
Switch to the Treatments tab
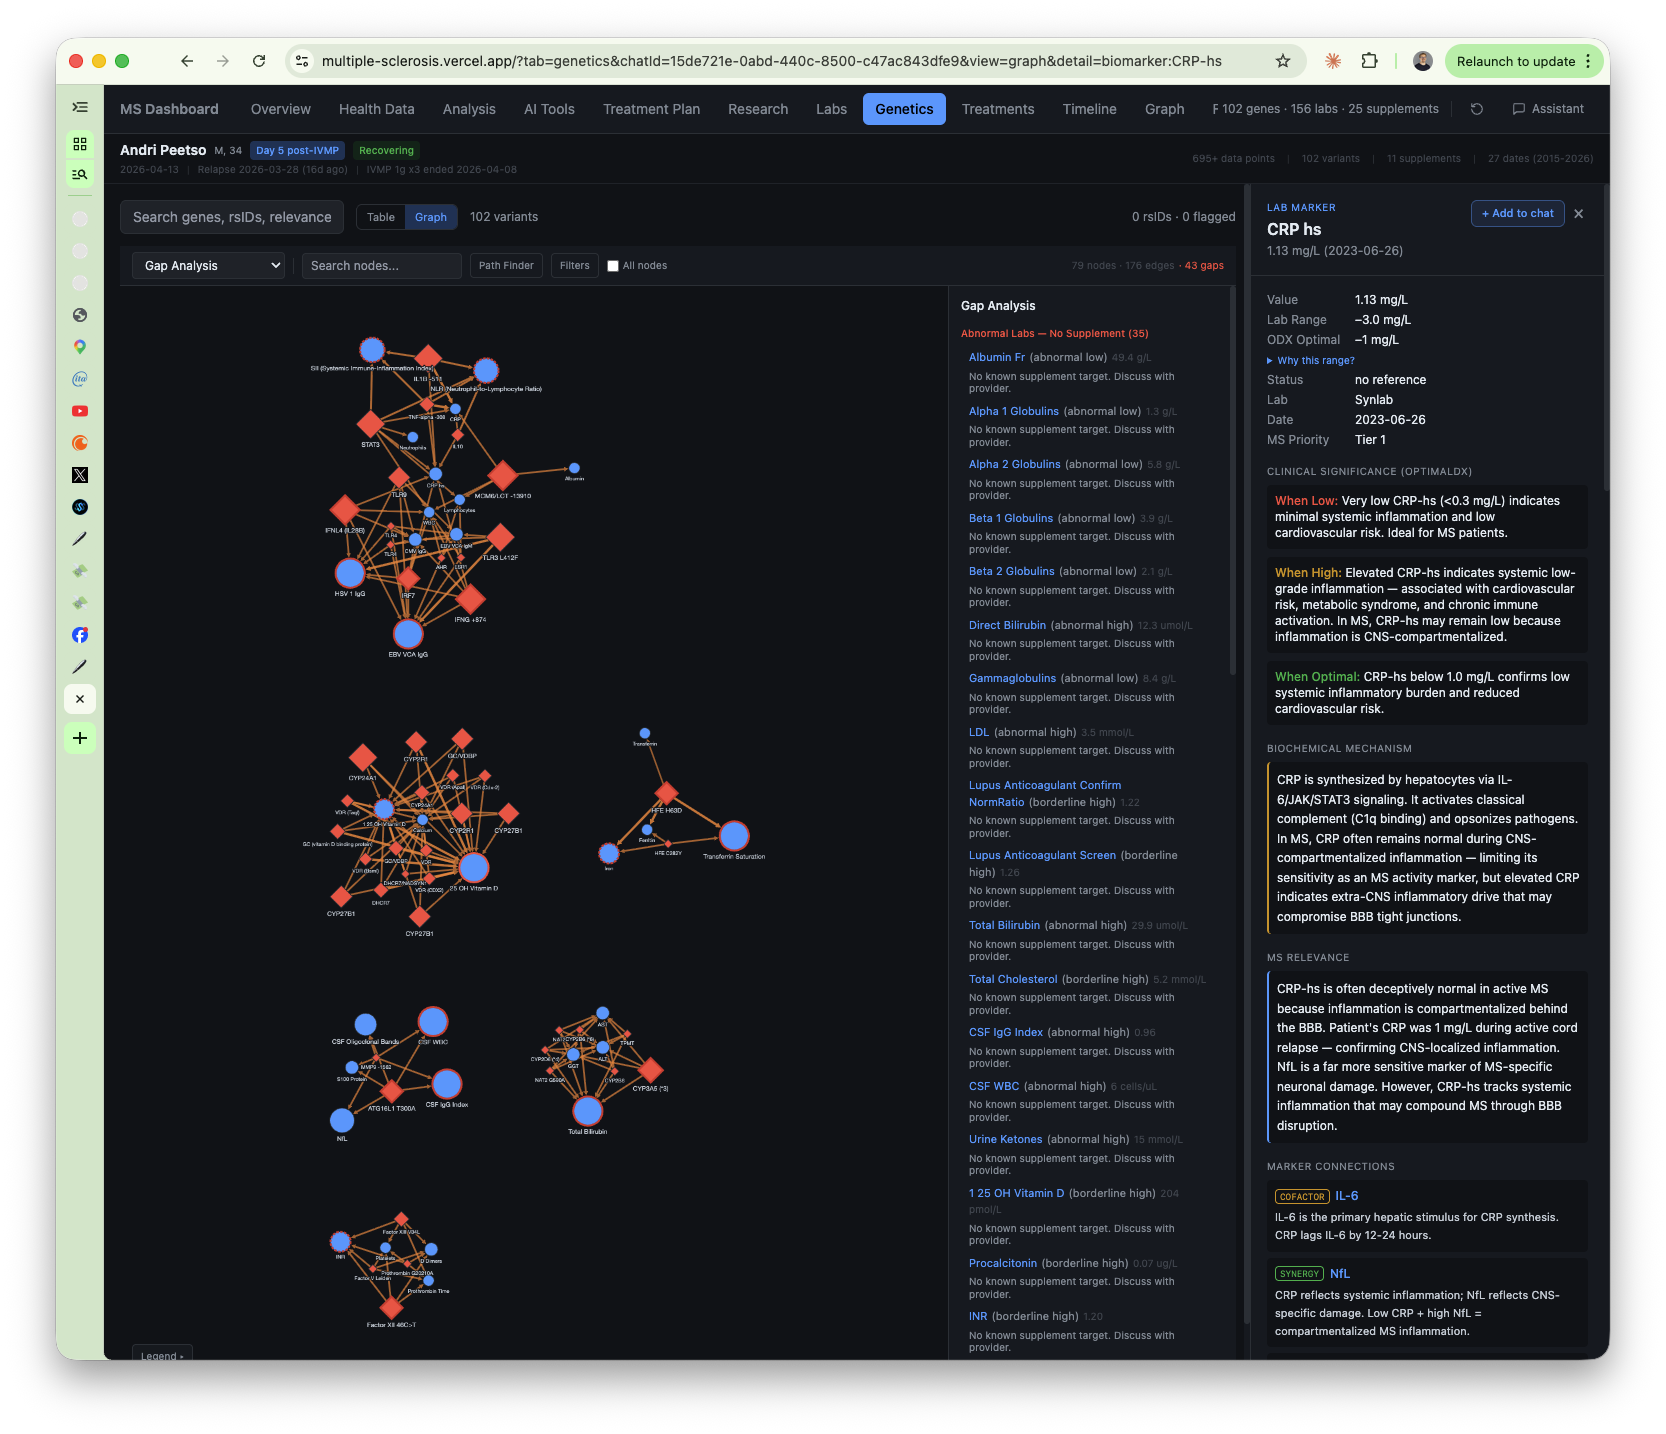pyautogui.click(x=998, y=109)
